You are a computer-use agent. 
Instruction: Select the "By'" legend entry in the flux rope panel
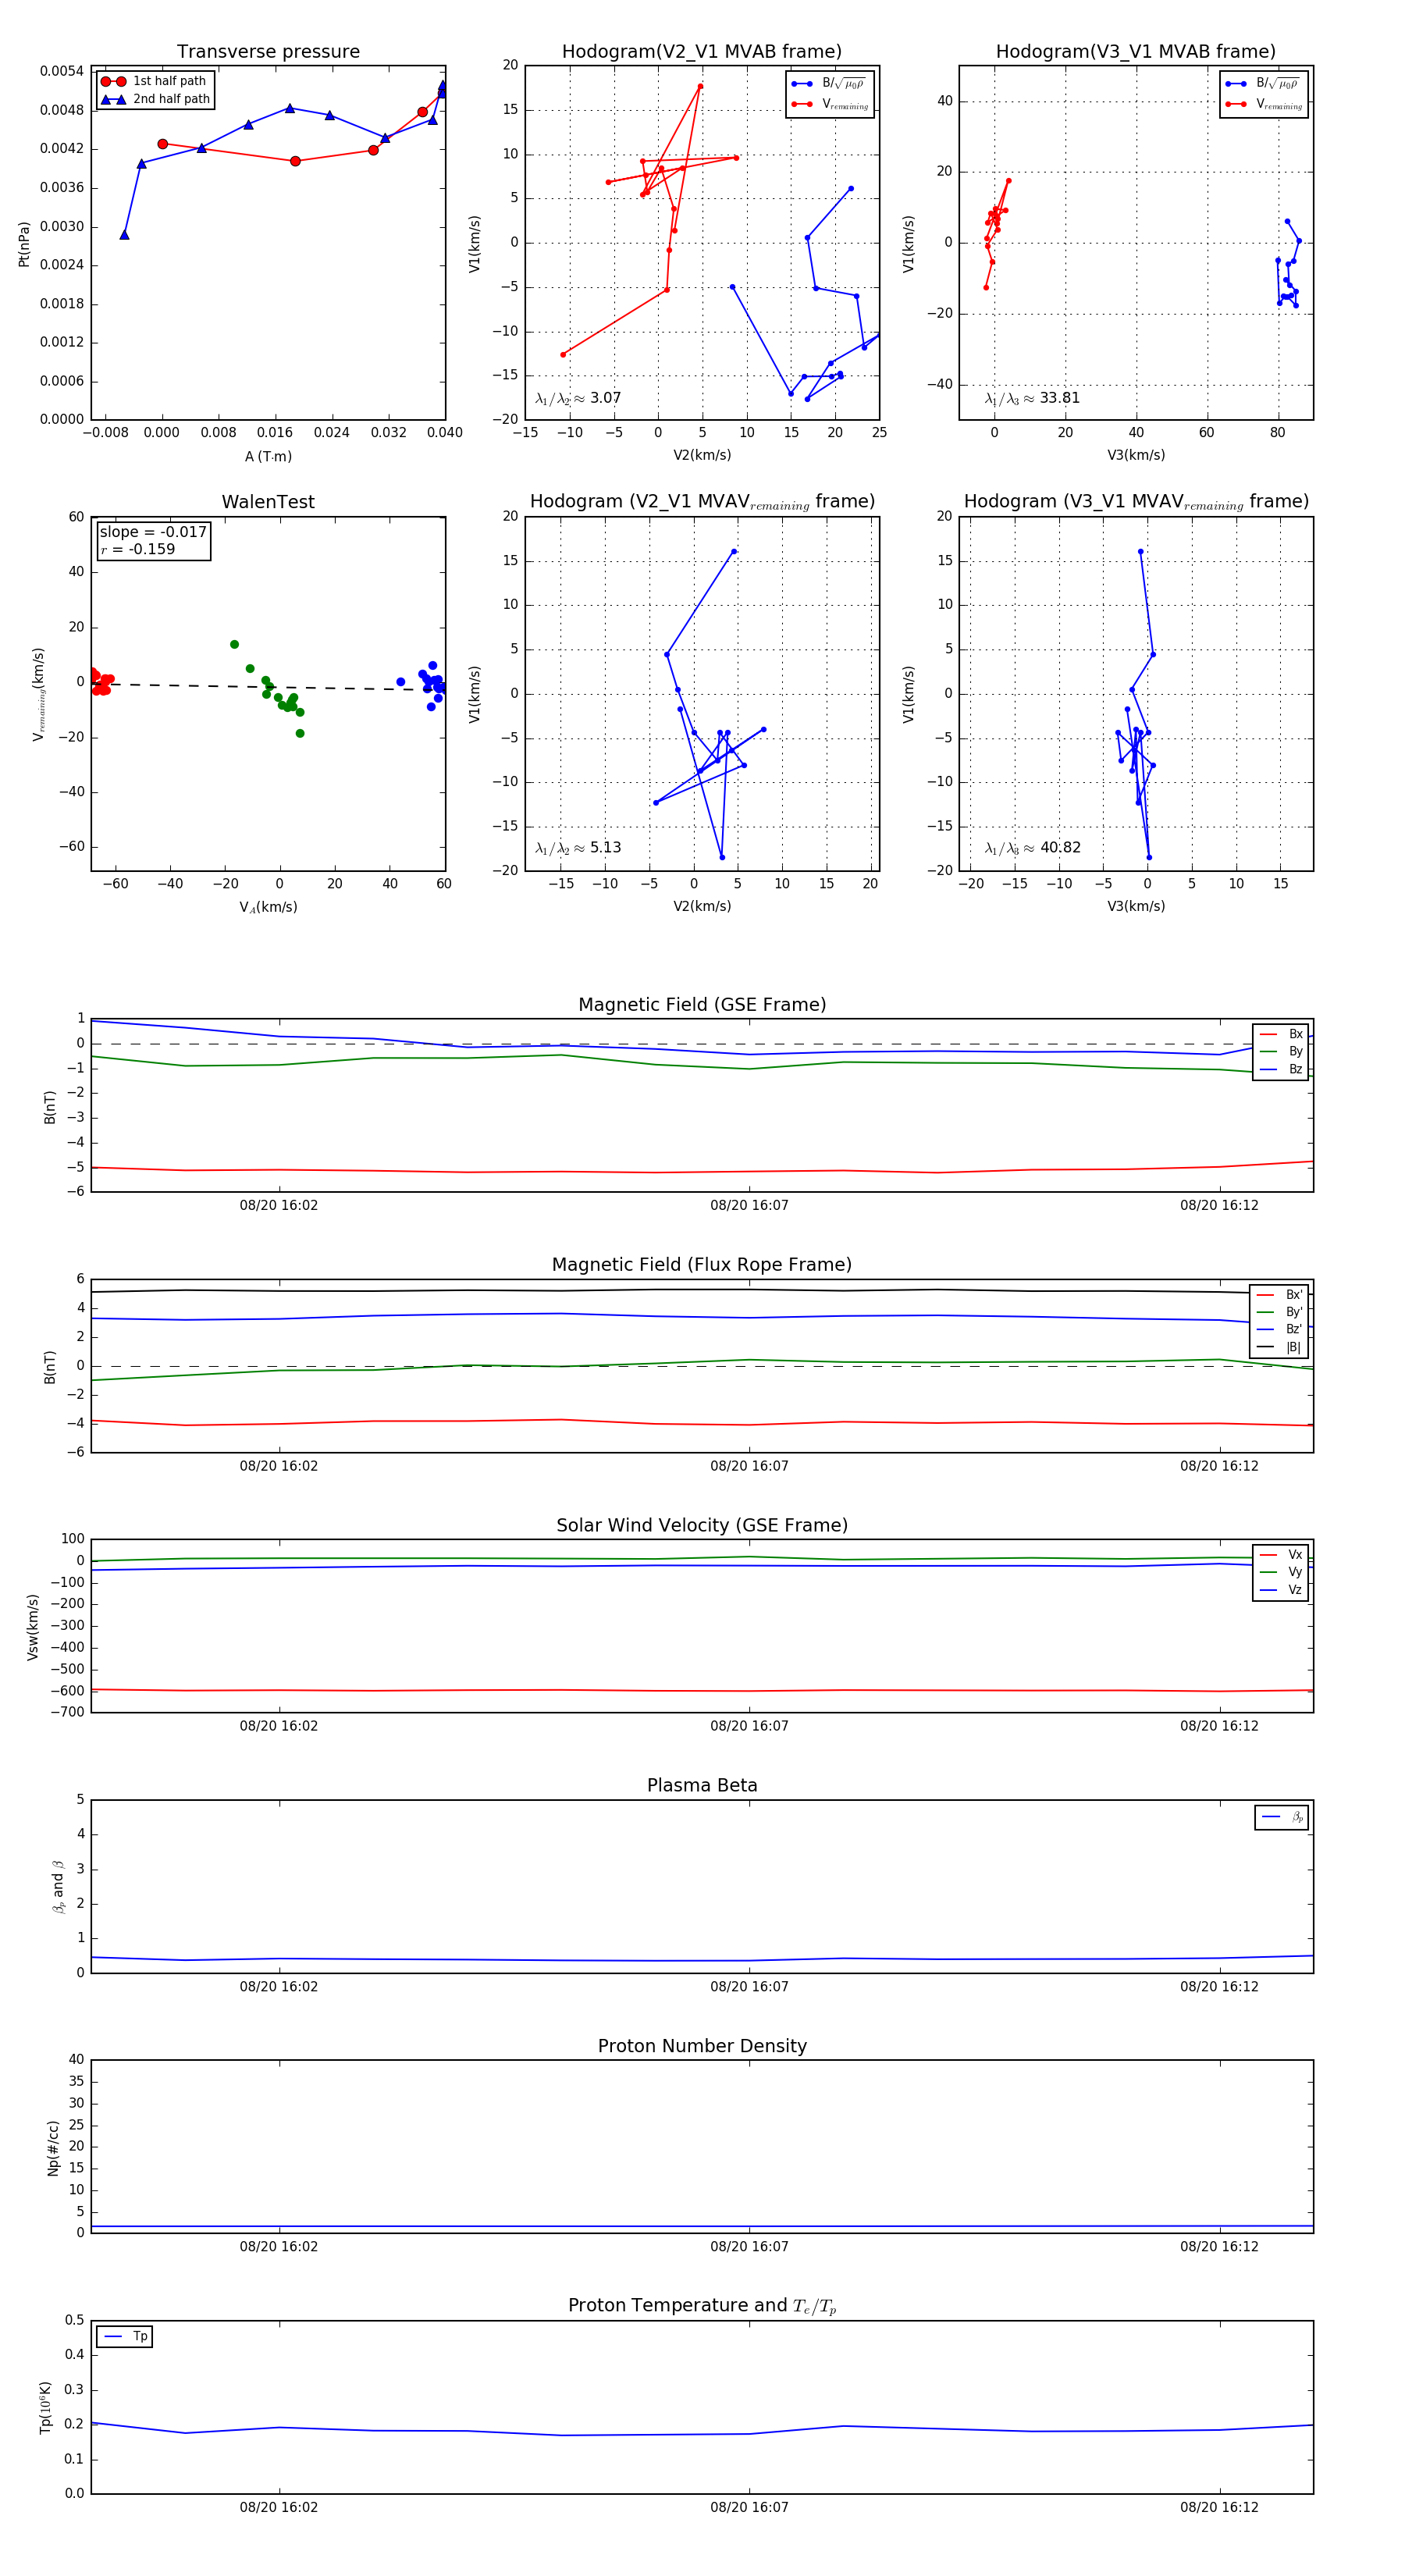1279,1312
